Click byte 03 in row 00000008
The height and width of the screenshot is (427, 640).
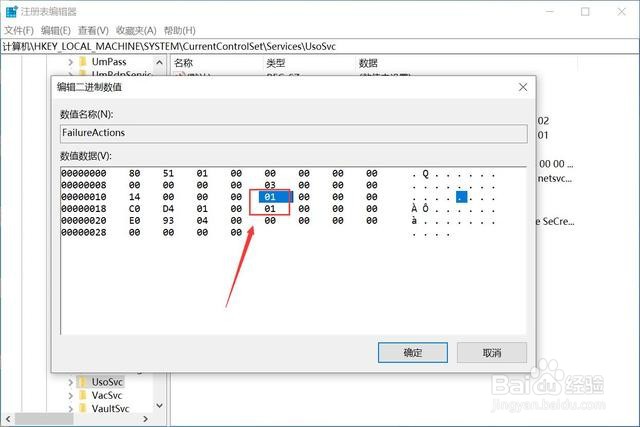270,185
